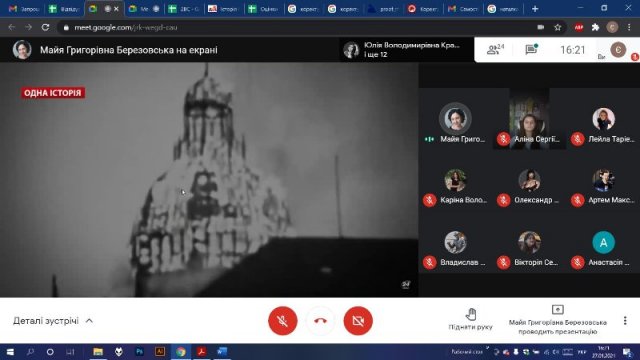The height and width of the screenshot is (360, 640).
Task: Open the browser extensions puzzle icon
Action: (596, 27)
